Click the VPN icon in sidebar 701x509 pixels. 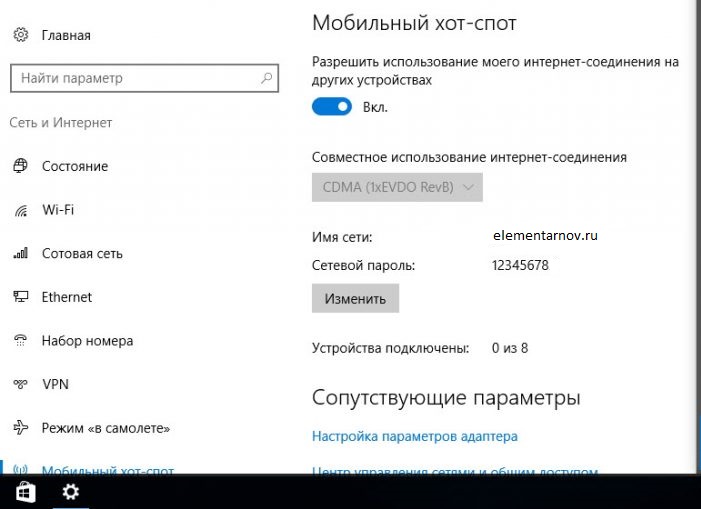pyautogui.click(x=21, y=384)
